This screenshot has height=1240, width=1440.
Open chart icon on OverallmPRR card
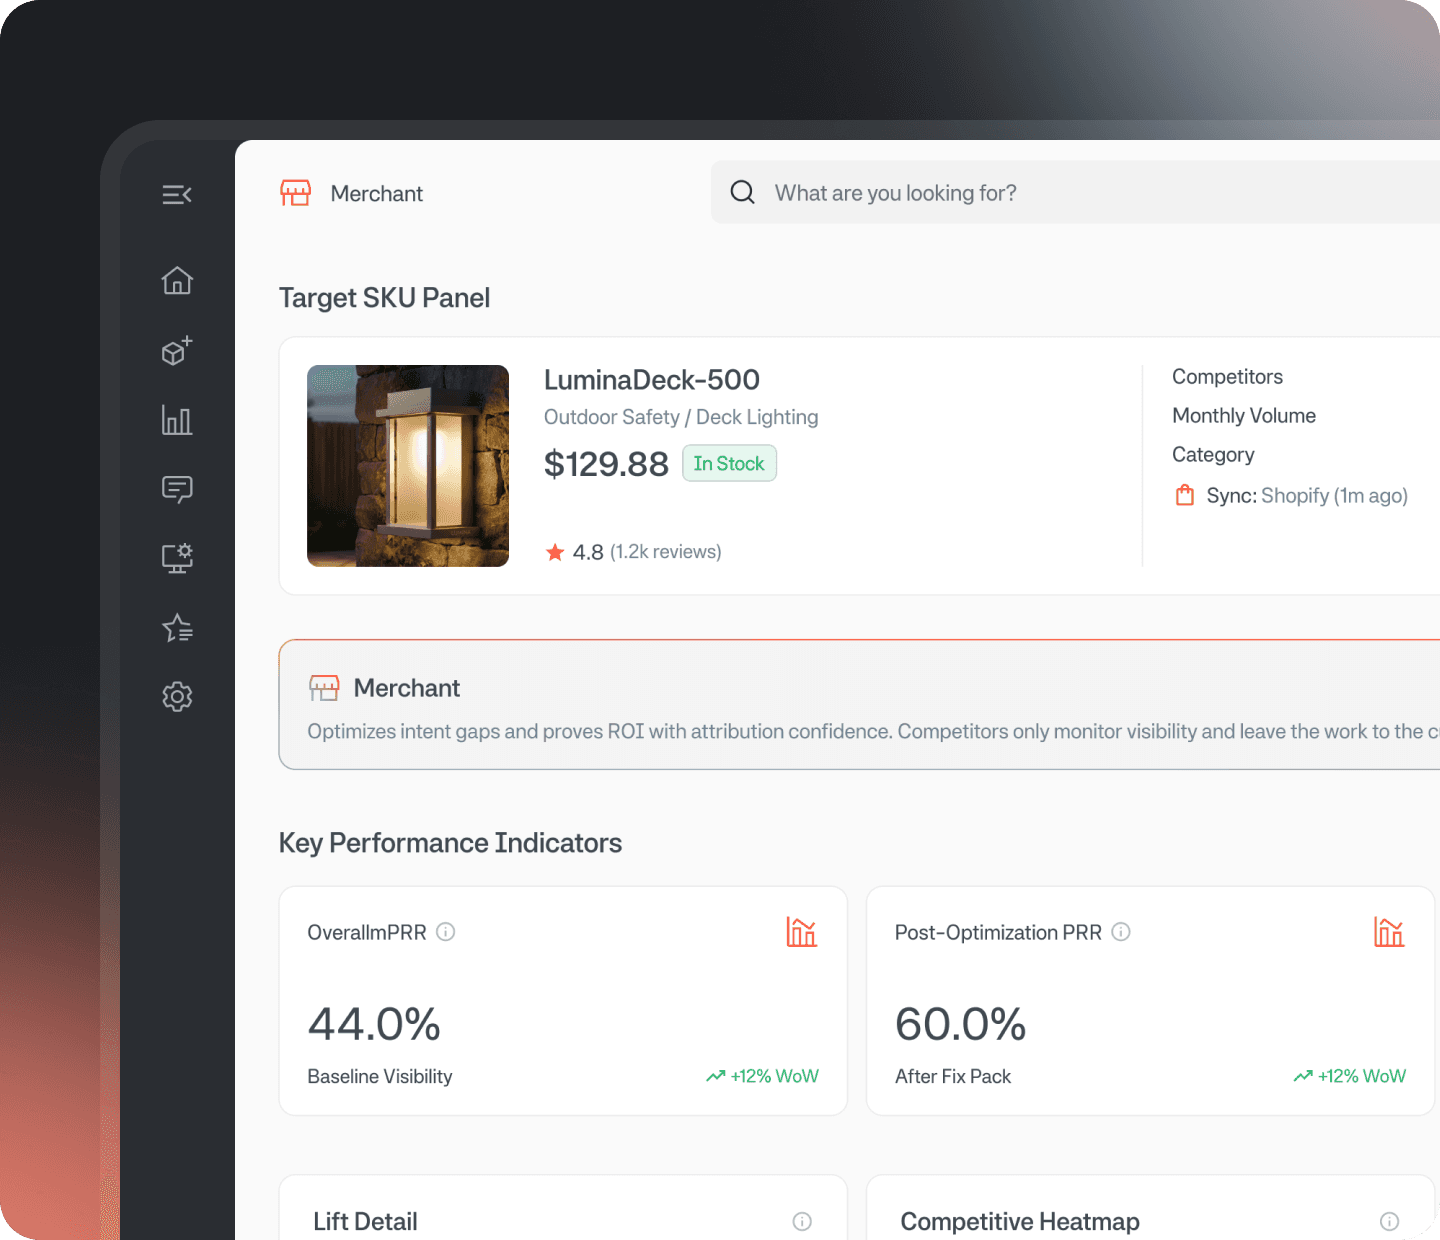pyautogui.click(x=801, y=932)
